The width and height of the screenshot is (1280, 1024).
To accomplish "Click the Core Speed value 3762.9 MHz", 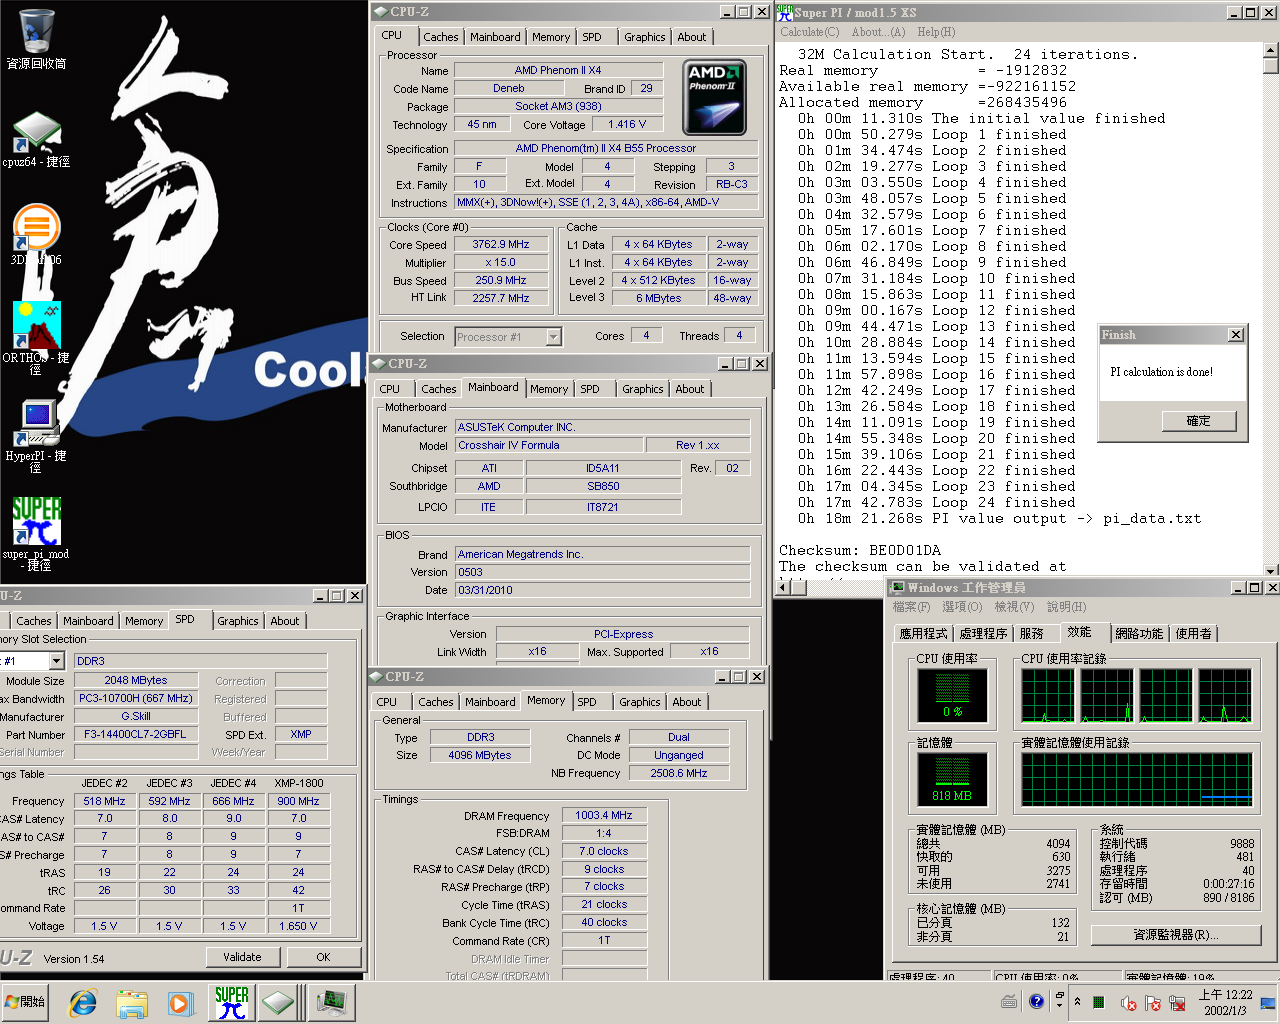I will coord(501,244).
